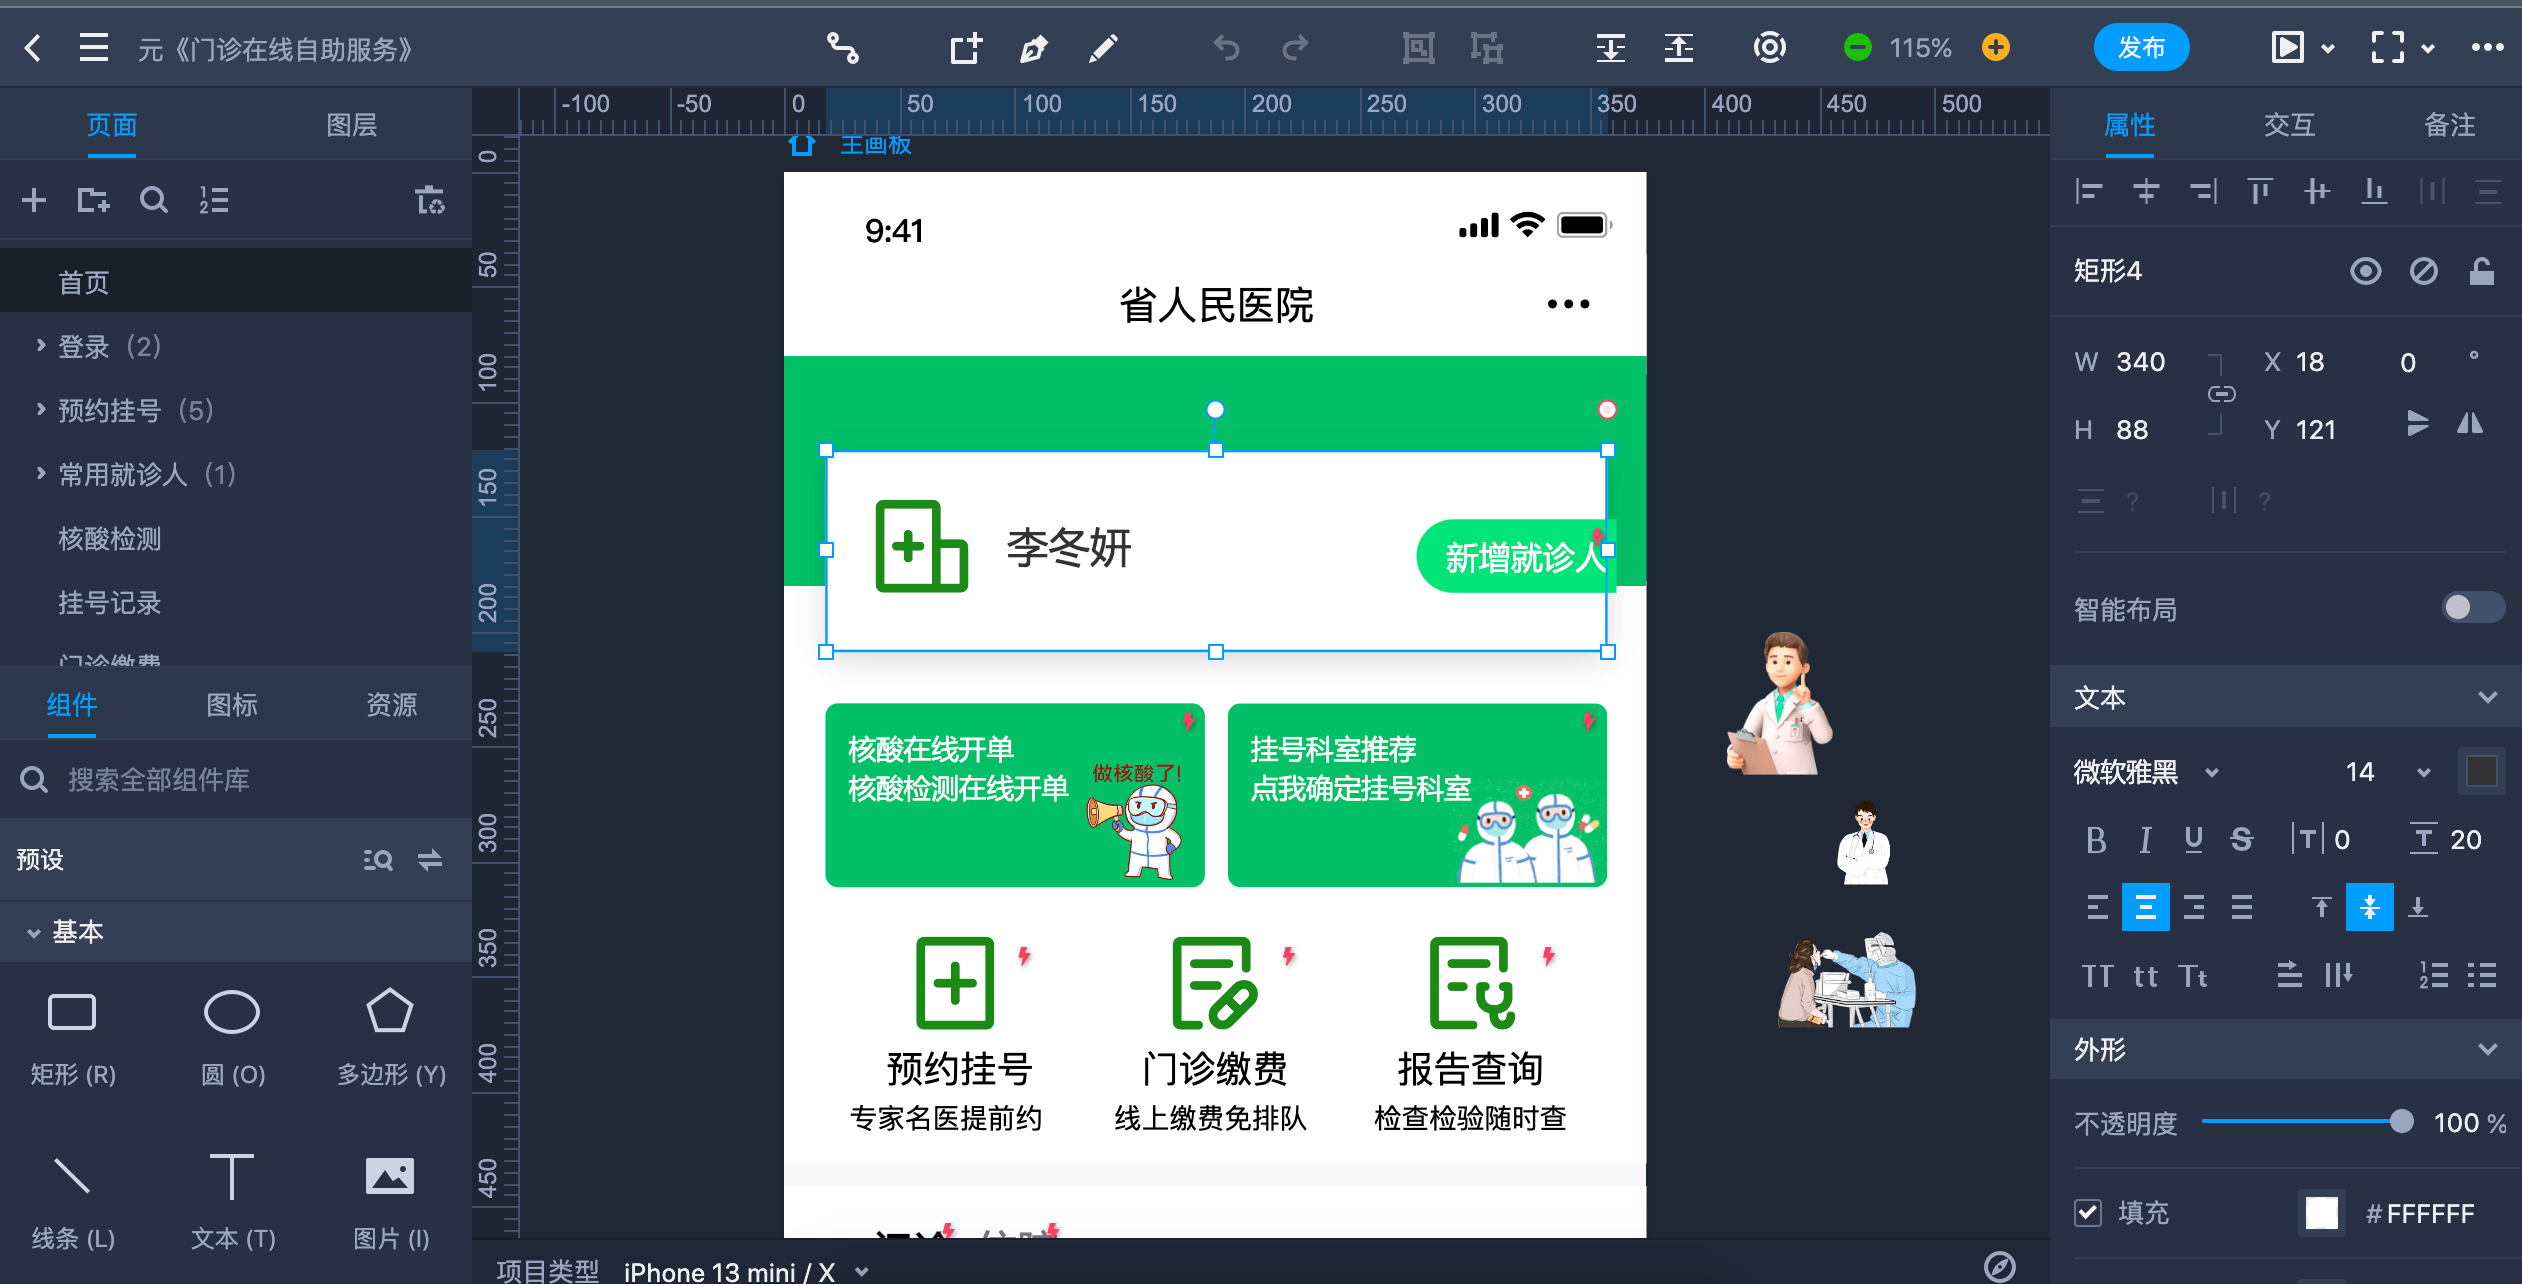The height and width of the screenshot is (1284, 2522).
Task: Pick the 文本 (T) text component
Action: (x=232, y=1200)
